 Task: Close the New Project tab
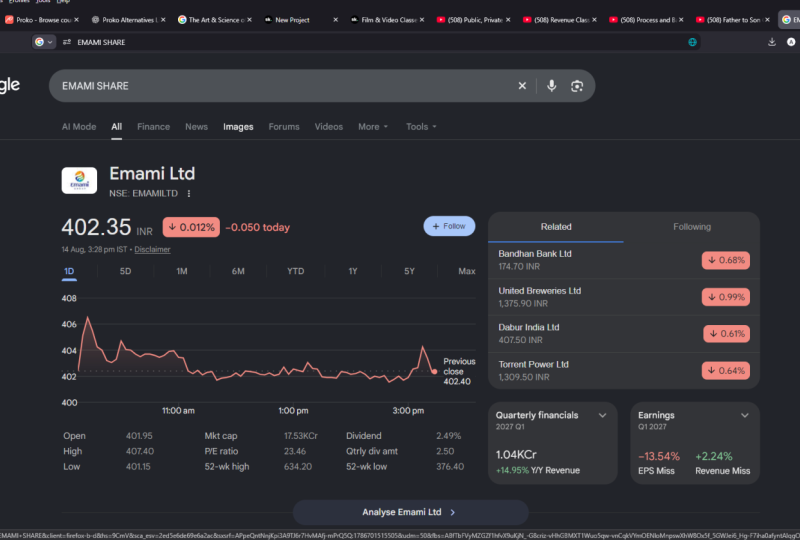pyautogui.click(x=335, y=19)
